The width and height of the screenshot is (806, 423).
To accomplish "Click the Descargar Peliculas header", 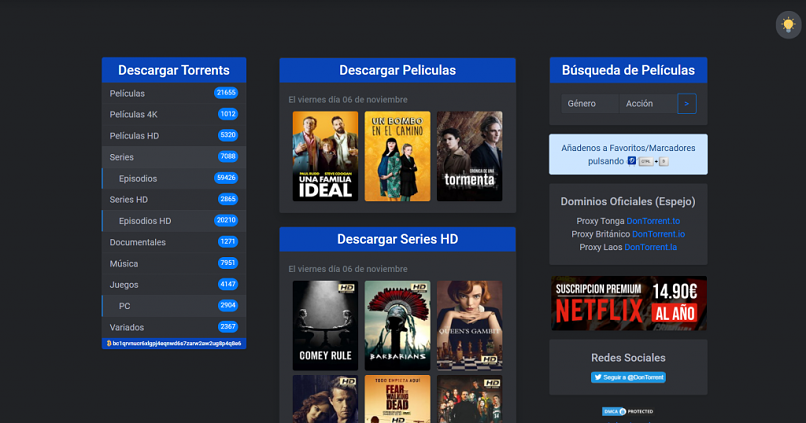I will 397,70.
